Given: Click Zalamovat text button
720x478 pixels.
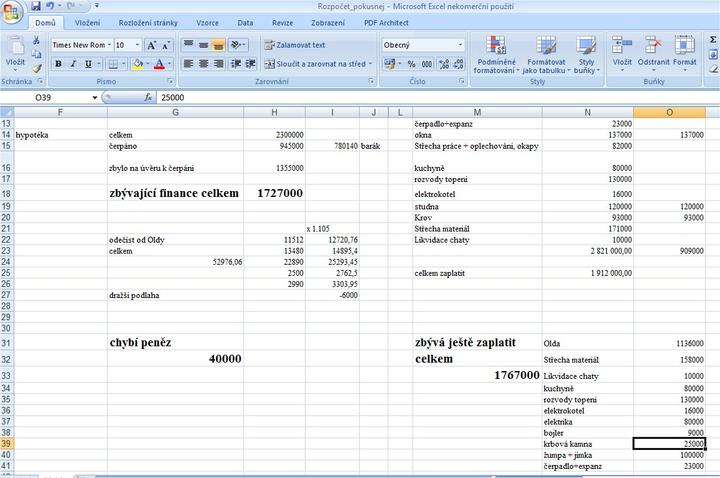Looking at the screenshot, I should tap(294, 45).
